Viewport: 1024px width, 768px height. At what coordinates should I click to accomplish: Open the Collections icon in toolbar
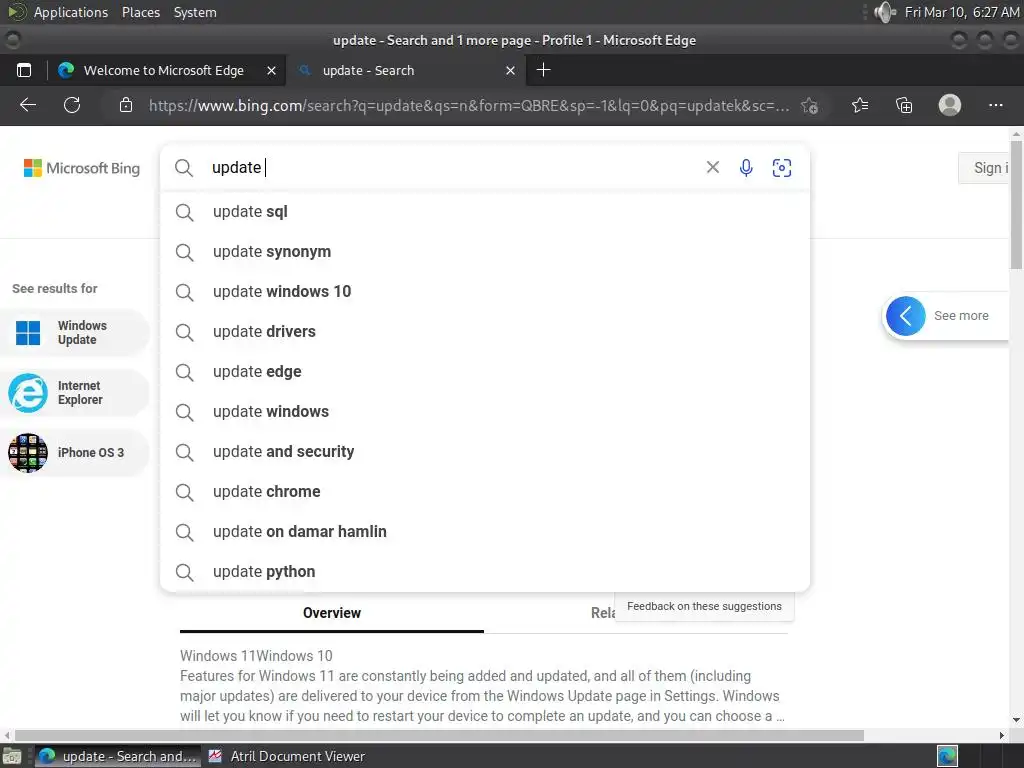point(904,105)
